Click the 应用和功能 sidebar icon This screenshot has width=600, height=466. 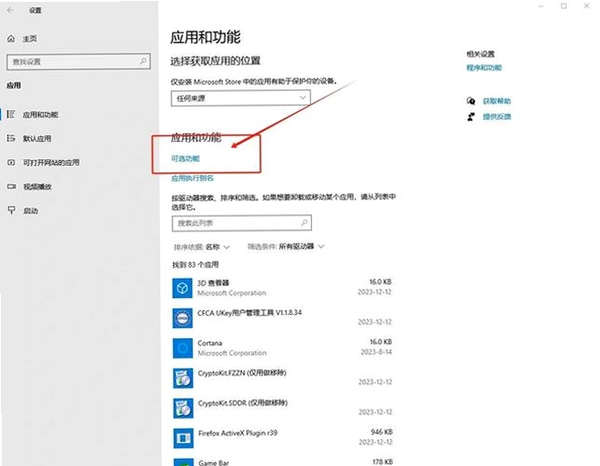coord(11,114)
